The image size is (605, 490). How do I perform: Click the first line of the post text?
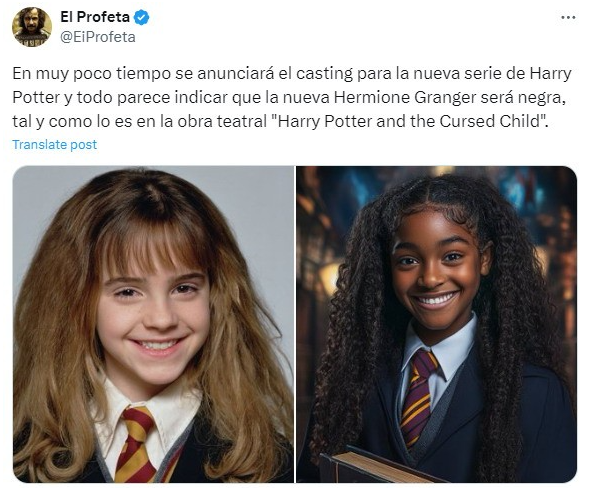(292, 73)
